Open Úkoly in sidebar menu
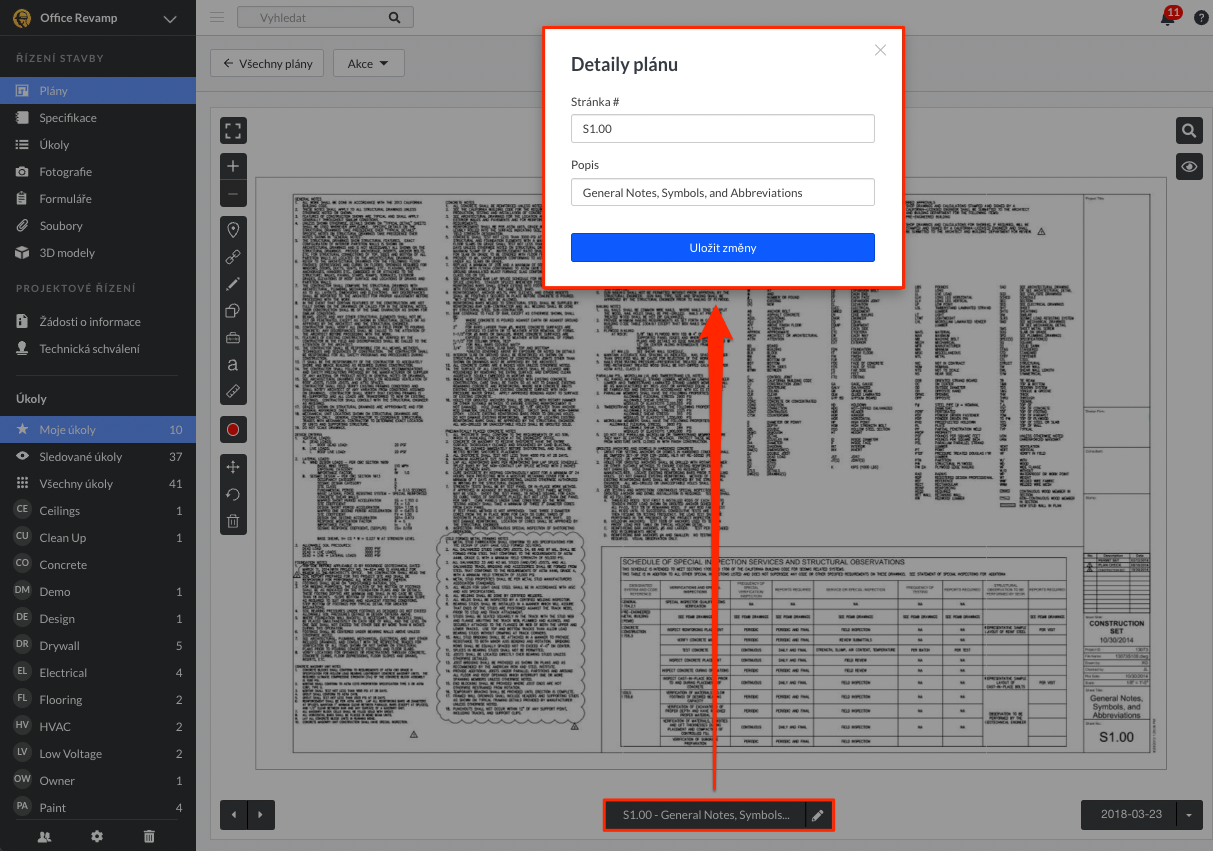1213x851 pixels. click(98, 144)
